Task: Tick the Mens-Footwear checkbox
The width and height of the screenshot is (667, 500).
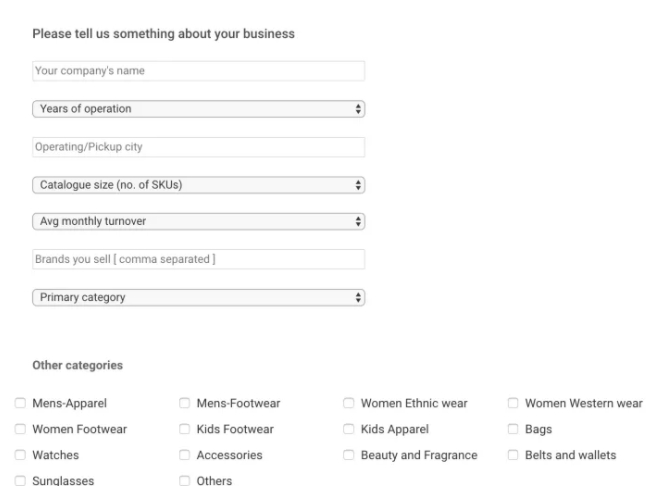Action: click(x=185, y=404)
